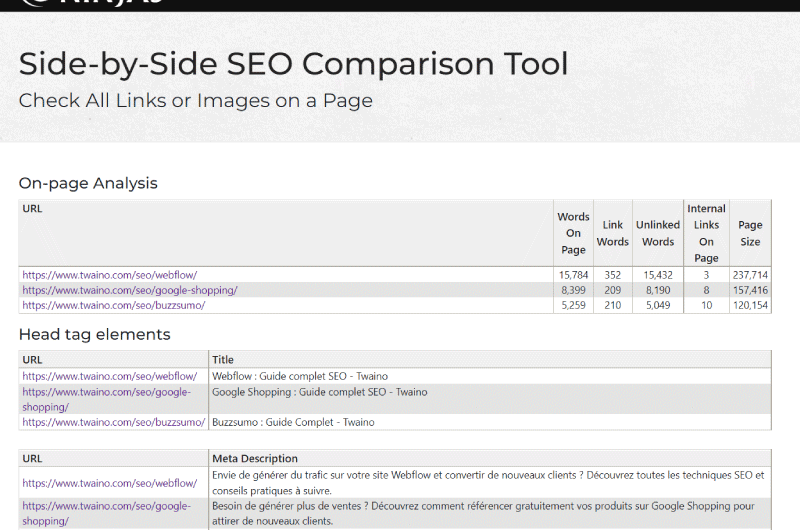Select the internal links value 8
The width and height of the screenshot is (800, 530).
click(x=706, y=290)
